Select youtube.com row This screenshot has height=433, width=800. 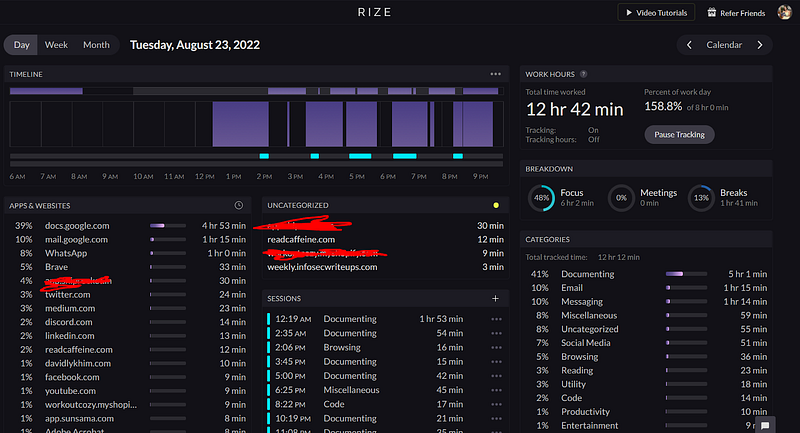tap(128, 391)
